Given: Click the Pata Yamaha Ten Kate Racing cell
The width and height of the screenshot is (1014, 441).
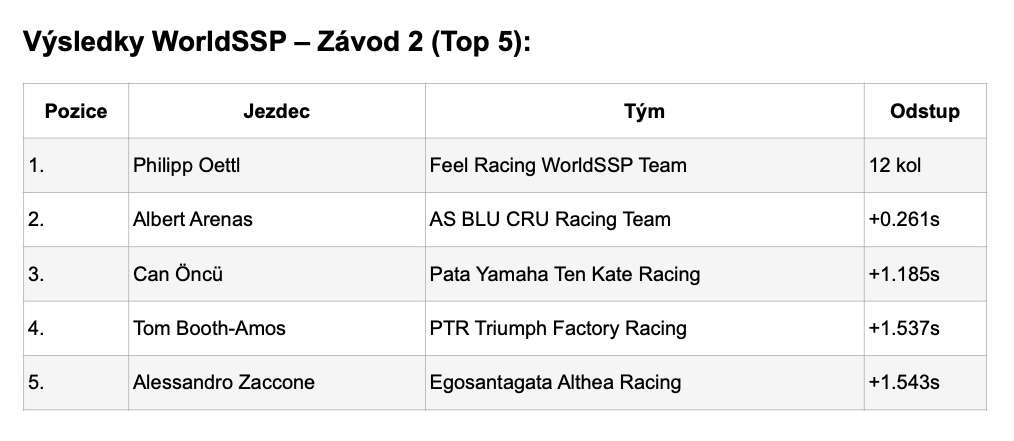Looking at the screenshot, I should tap(564, 274).
